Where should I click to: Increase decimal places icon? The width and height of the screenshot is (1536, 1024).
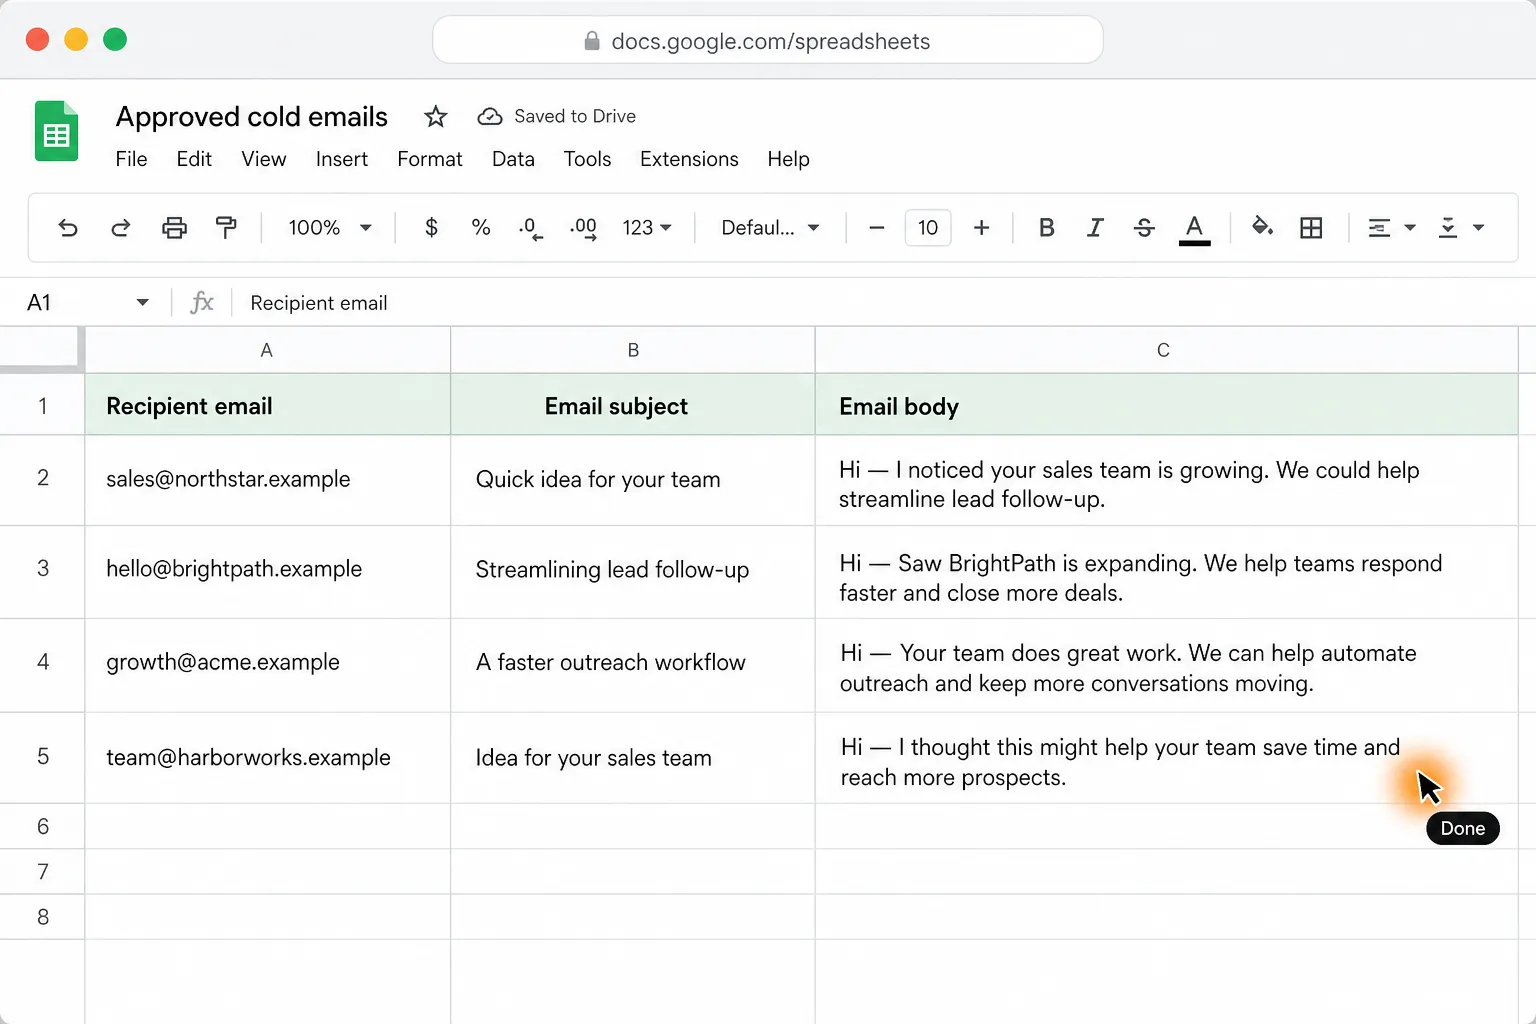[583, 229]
